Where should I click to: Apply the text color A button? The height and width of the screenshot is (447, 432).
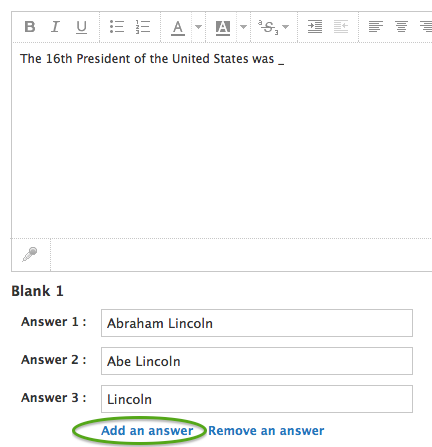click(x=178, y=28)
